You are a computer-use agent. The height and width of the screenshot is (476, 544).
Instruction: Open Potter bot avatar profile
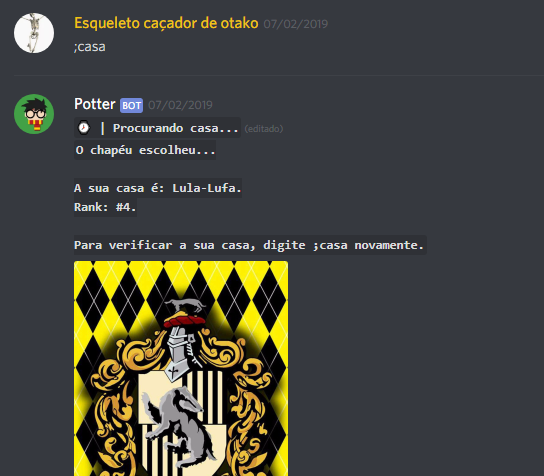(x=34, y=114)
